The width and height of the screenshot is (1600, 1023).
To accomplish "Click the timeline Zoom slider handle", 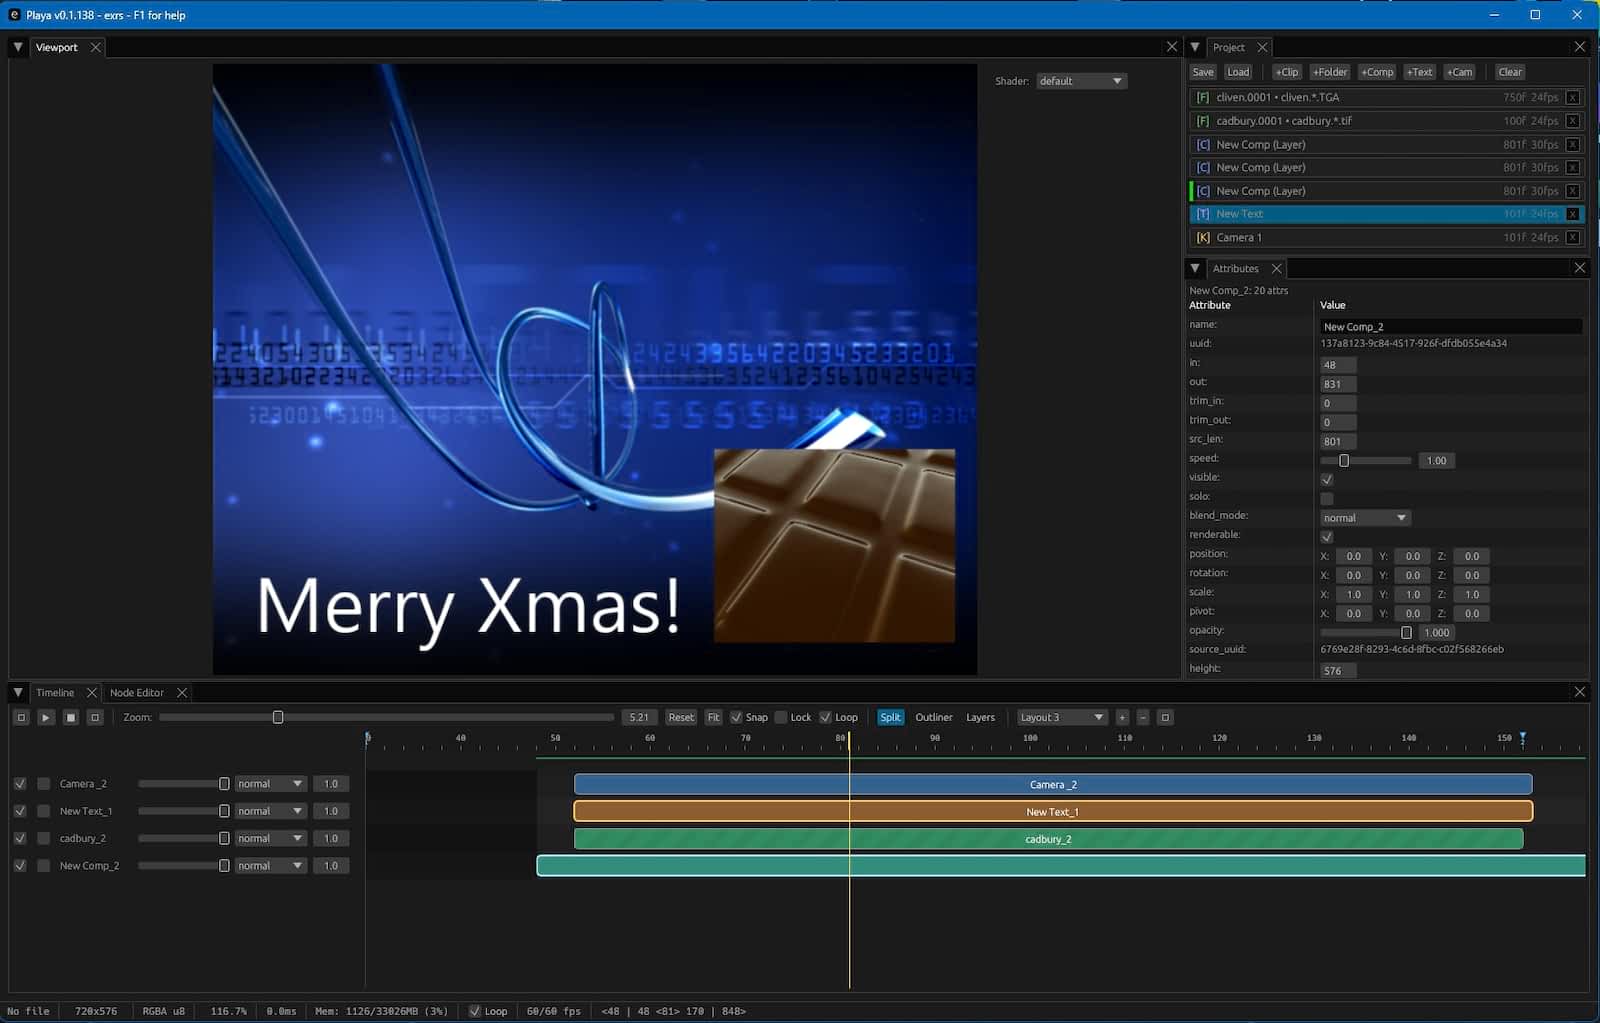I will point(278,717).
